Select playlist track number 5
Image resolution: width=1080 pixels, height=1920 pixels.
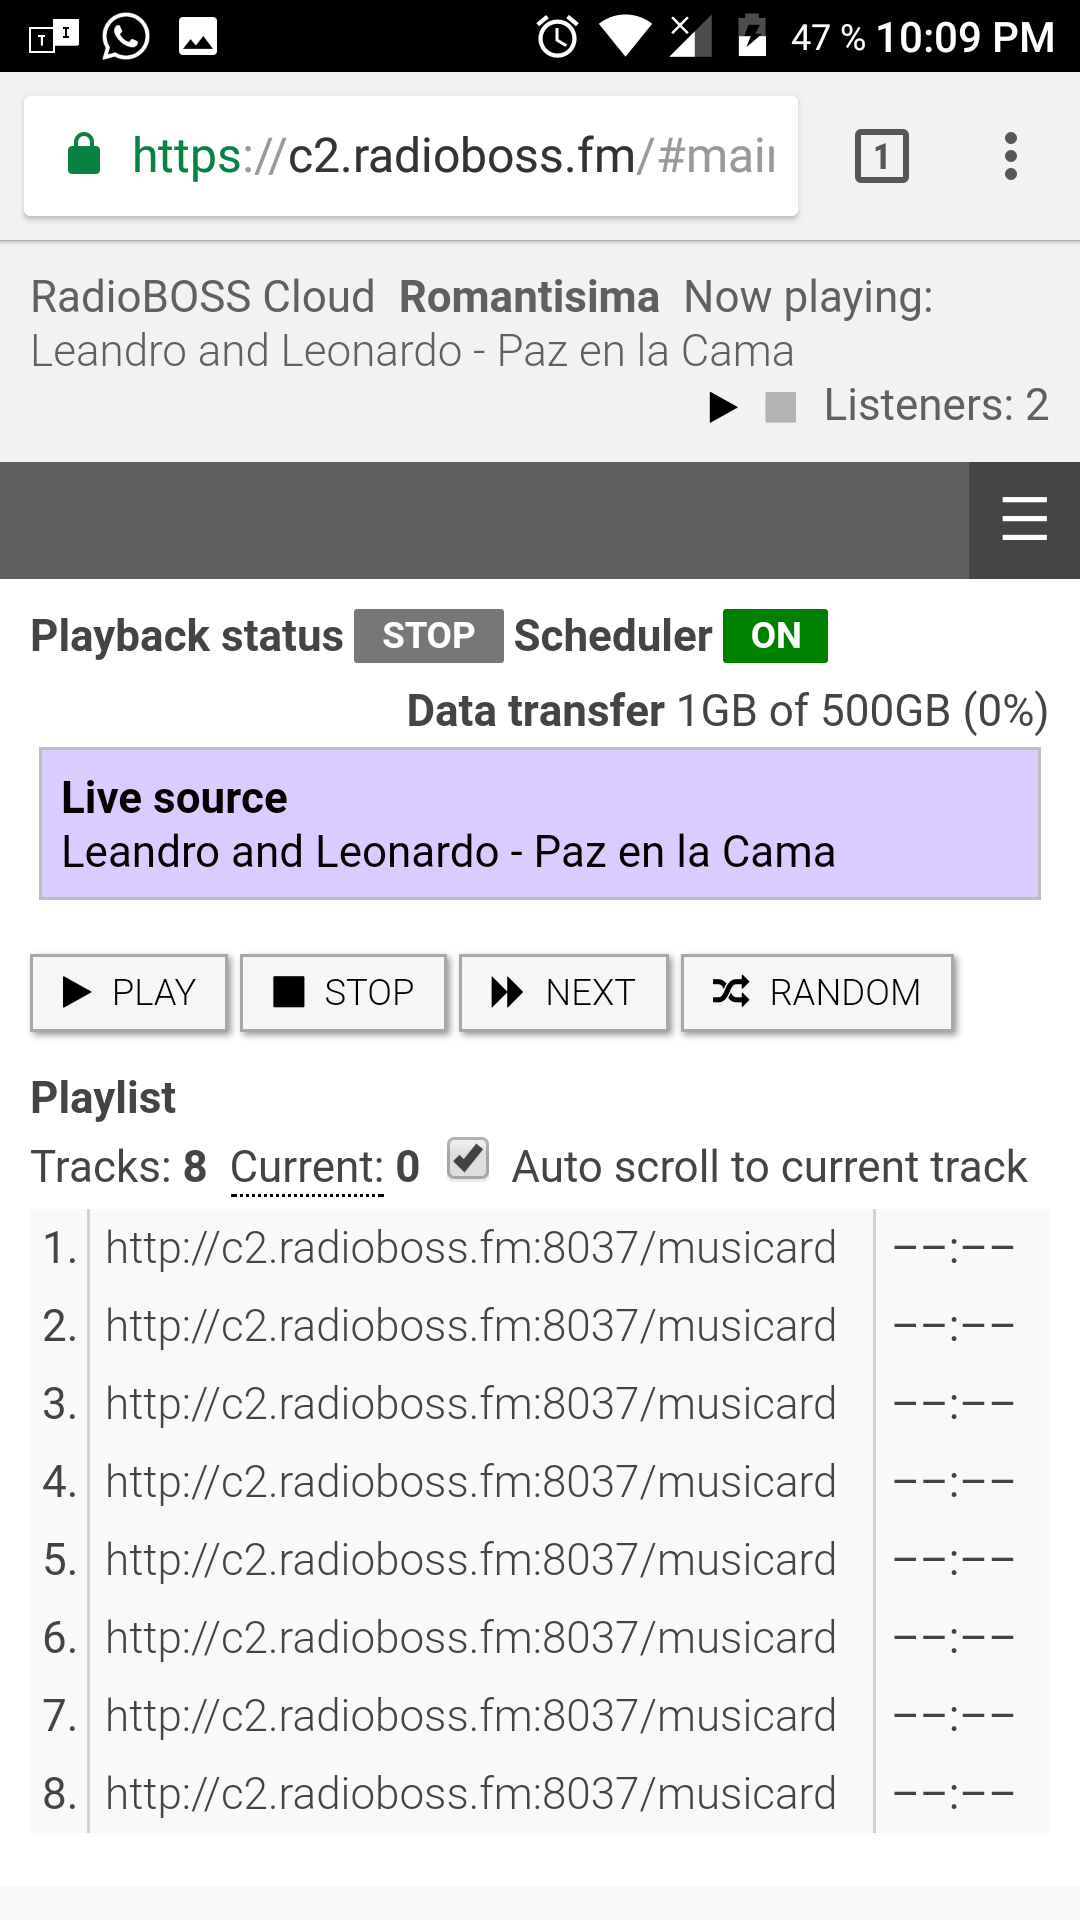click(470, 1560)
